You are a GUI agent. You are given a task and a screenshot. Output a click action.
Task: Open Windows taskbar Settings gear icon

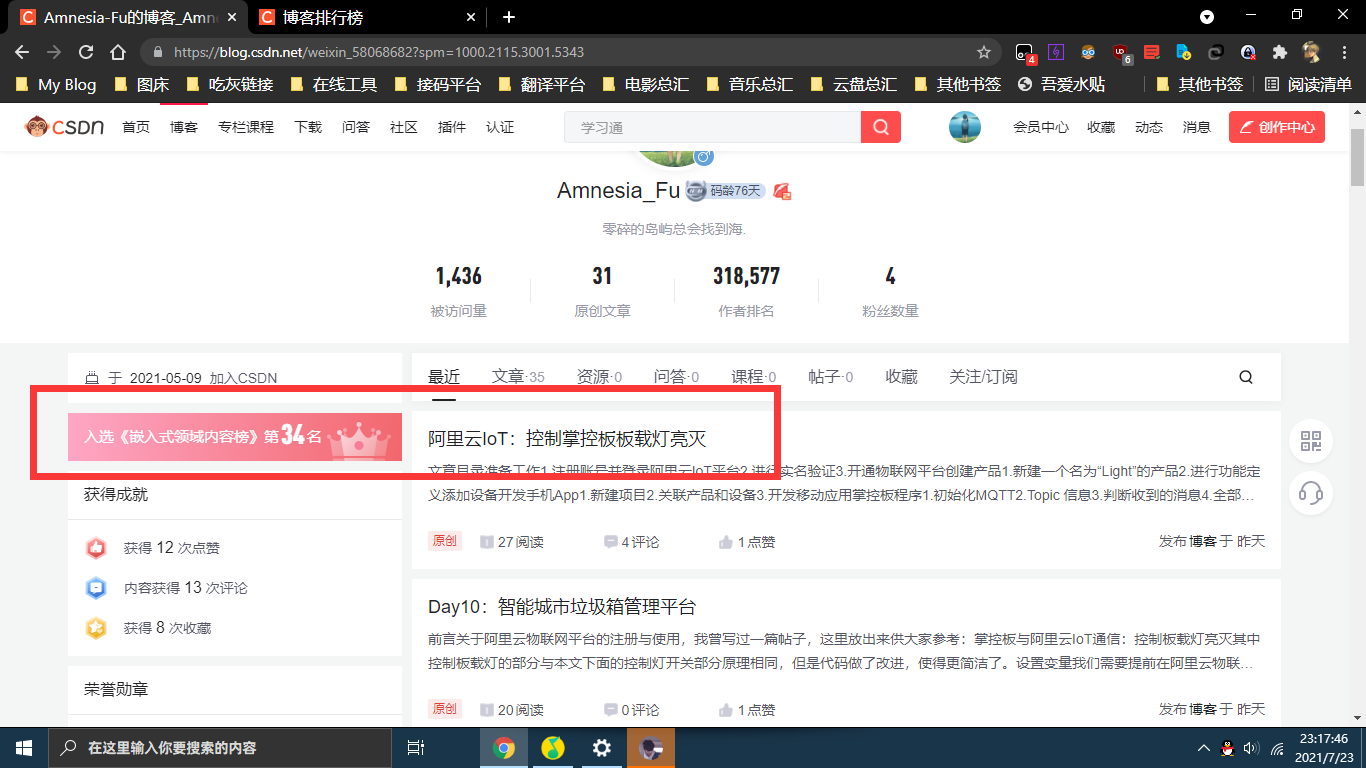click(x=601, y=748)
